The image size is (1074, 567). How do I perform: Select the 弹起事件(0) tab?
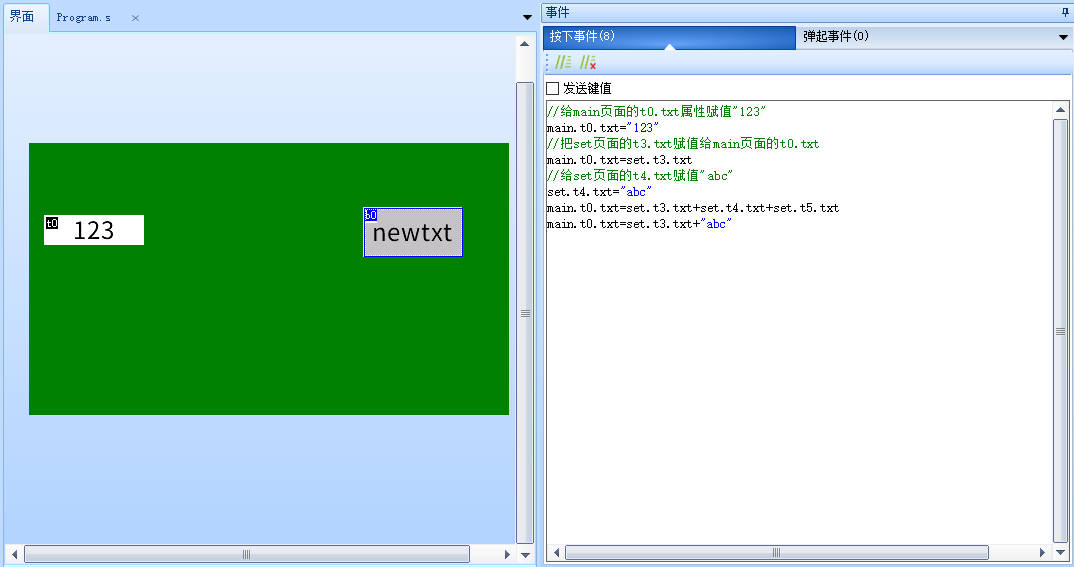(925, 37)
